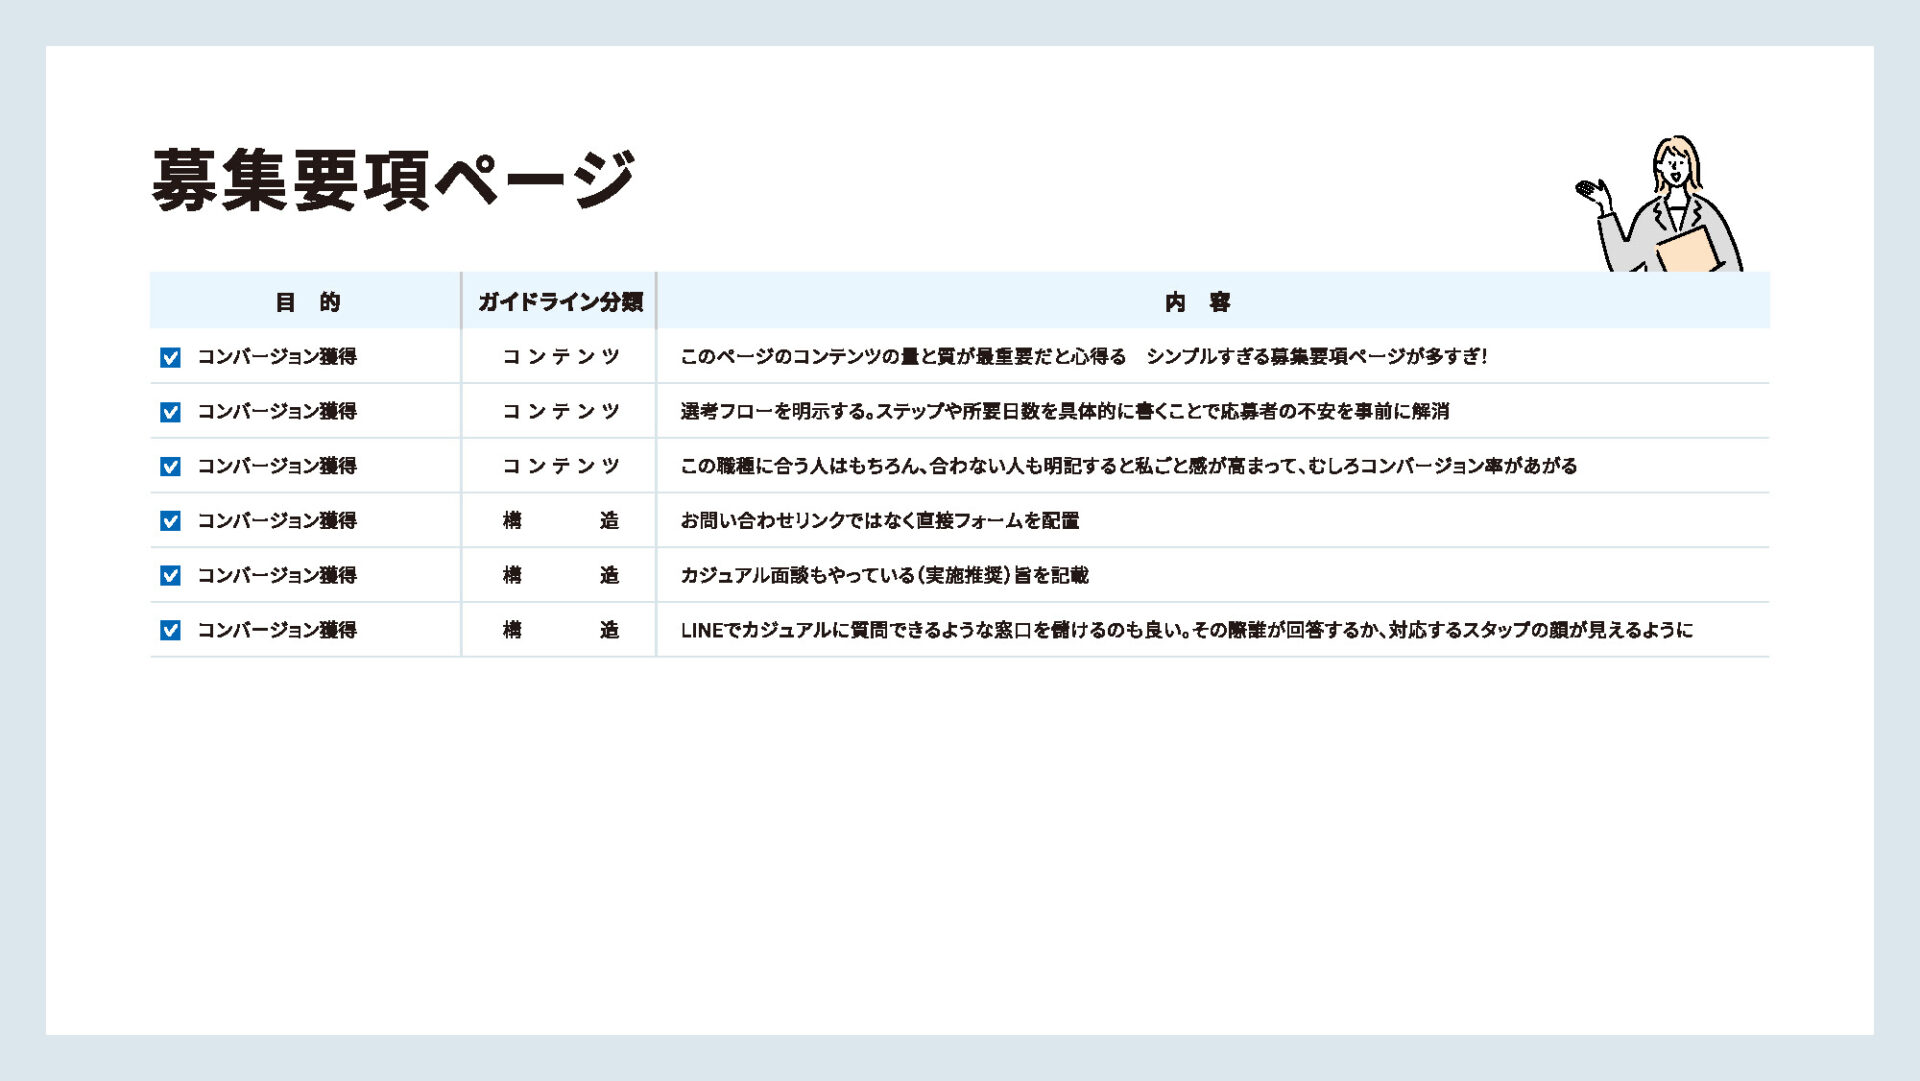The width and height of the screenshot is (1920, 1081).
Task: Click the LINEでカジュアルに質問 content text
Action: pos(1186,630)
